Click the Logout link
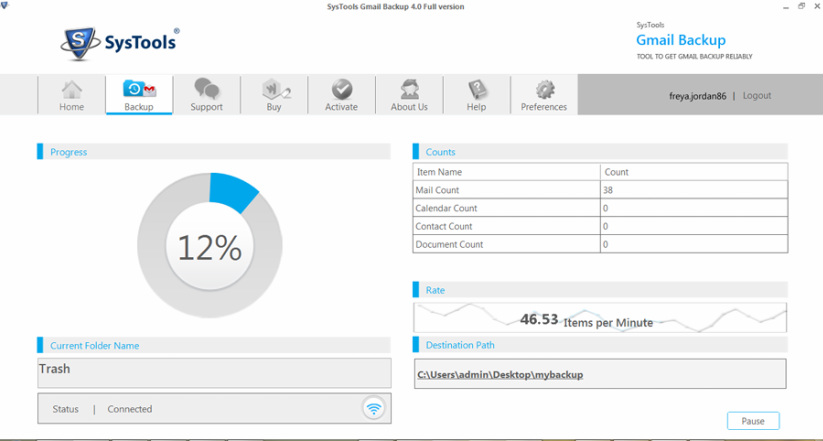 point(757,96)
